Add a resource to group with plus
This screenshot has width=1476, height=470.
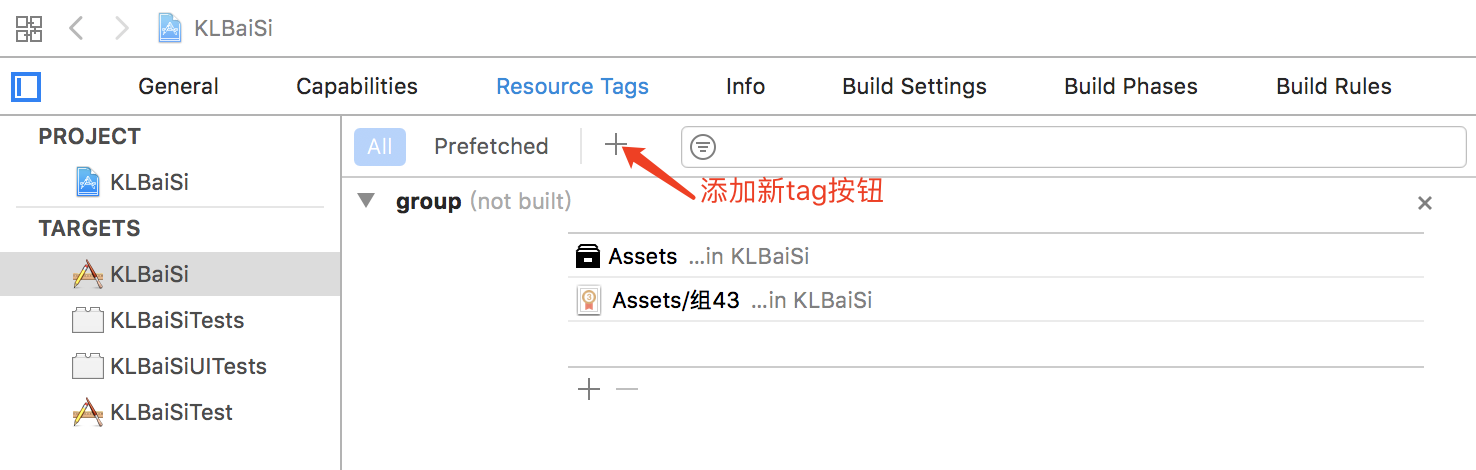coord(589,389)
